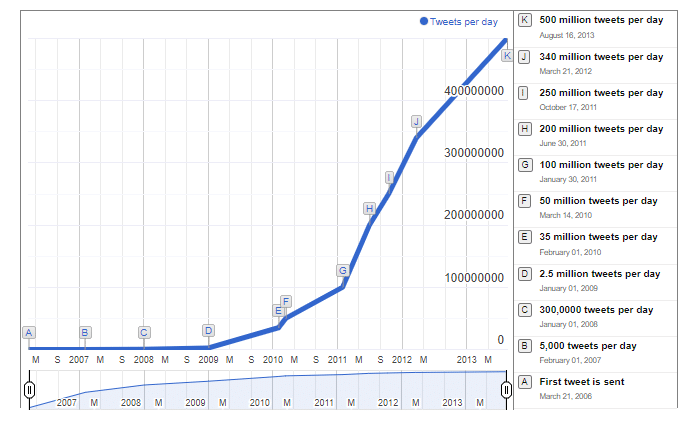Click the 2009 label on main x-axis
Image resolution: width=695 pixels, height=429 pixels.
coord(208,359)
